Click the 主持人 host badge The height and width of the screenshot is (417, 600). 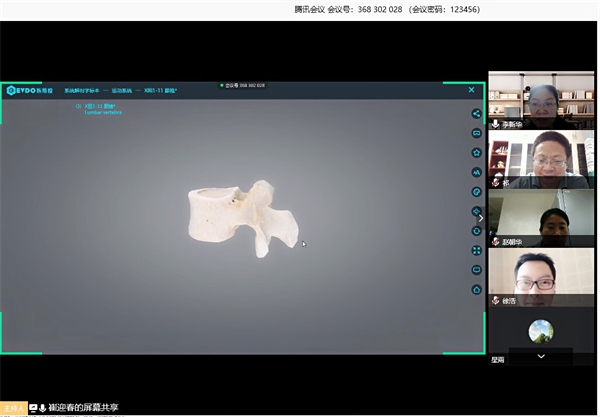pos(13,408)
